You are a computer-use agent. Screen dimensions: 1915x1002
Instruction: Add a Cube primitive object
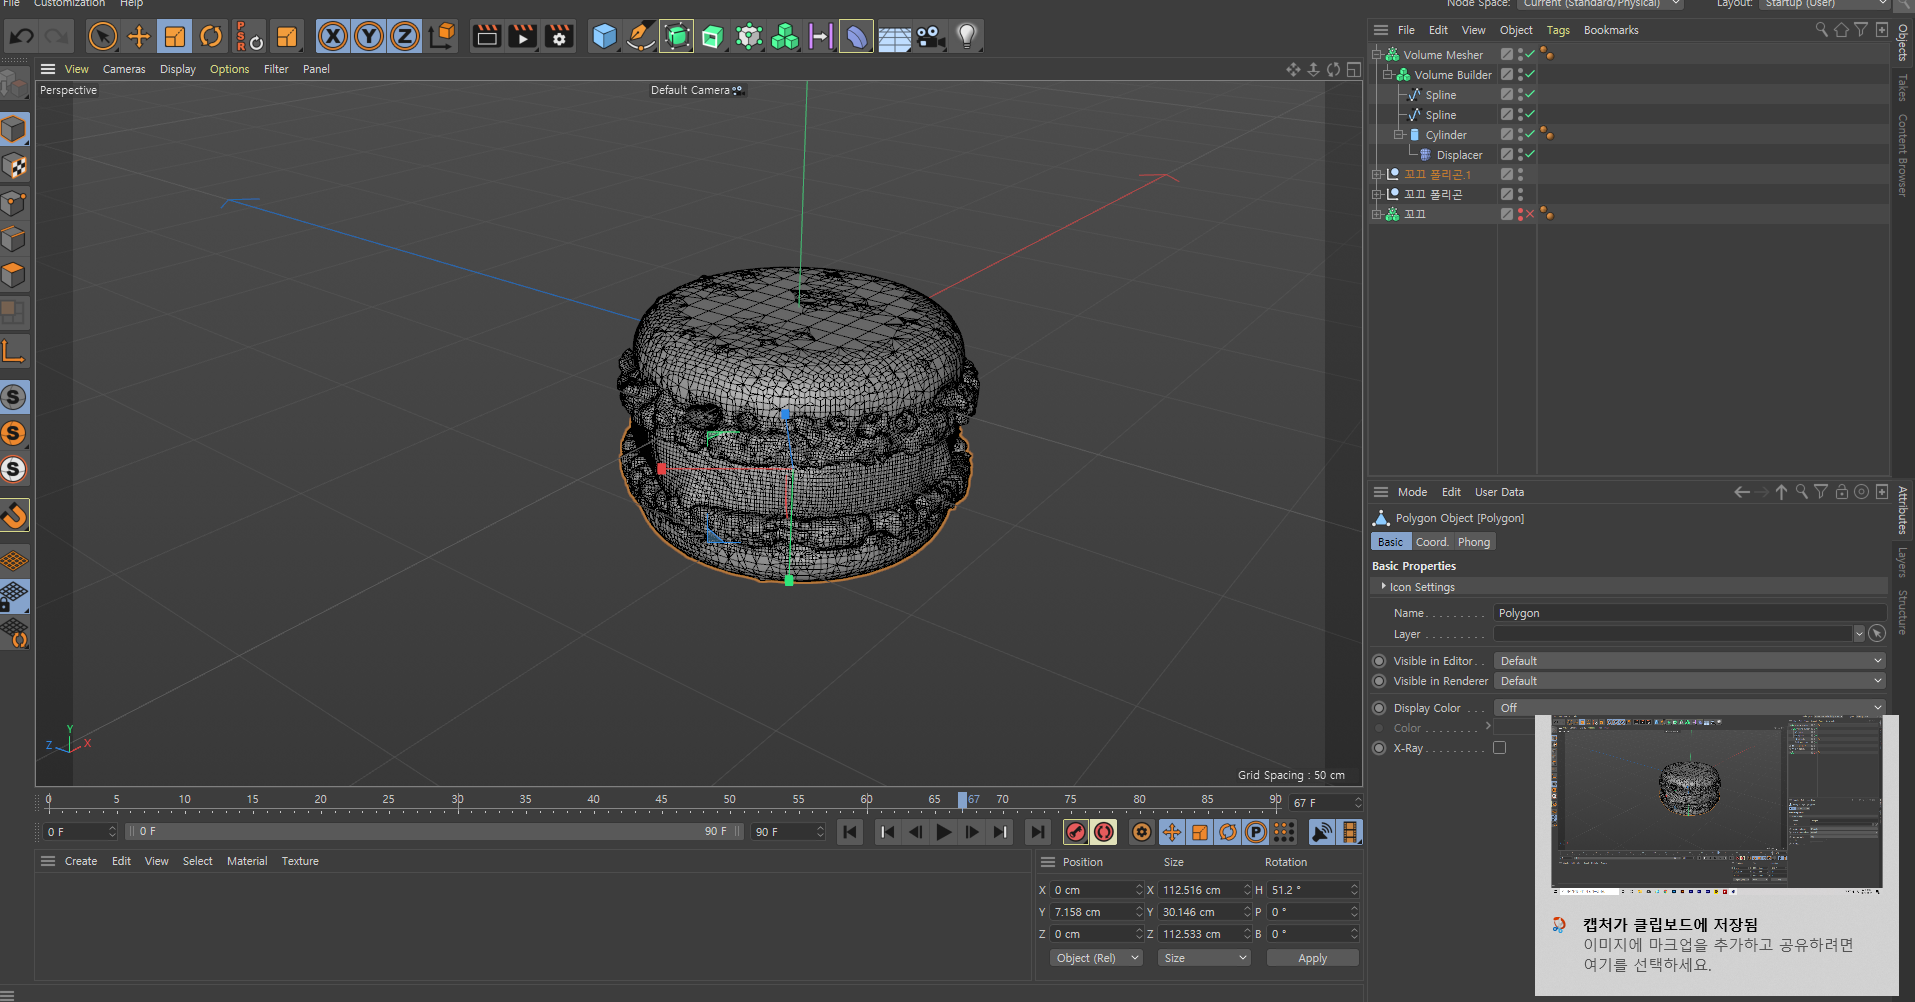coord(605,37)
